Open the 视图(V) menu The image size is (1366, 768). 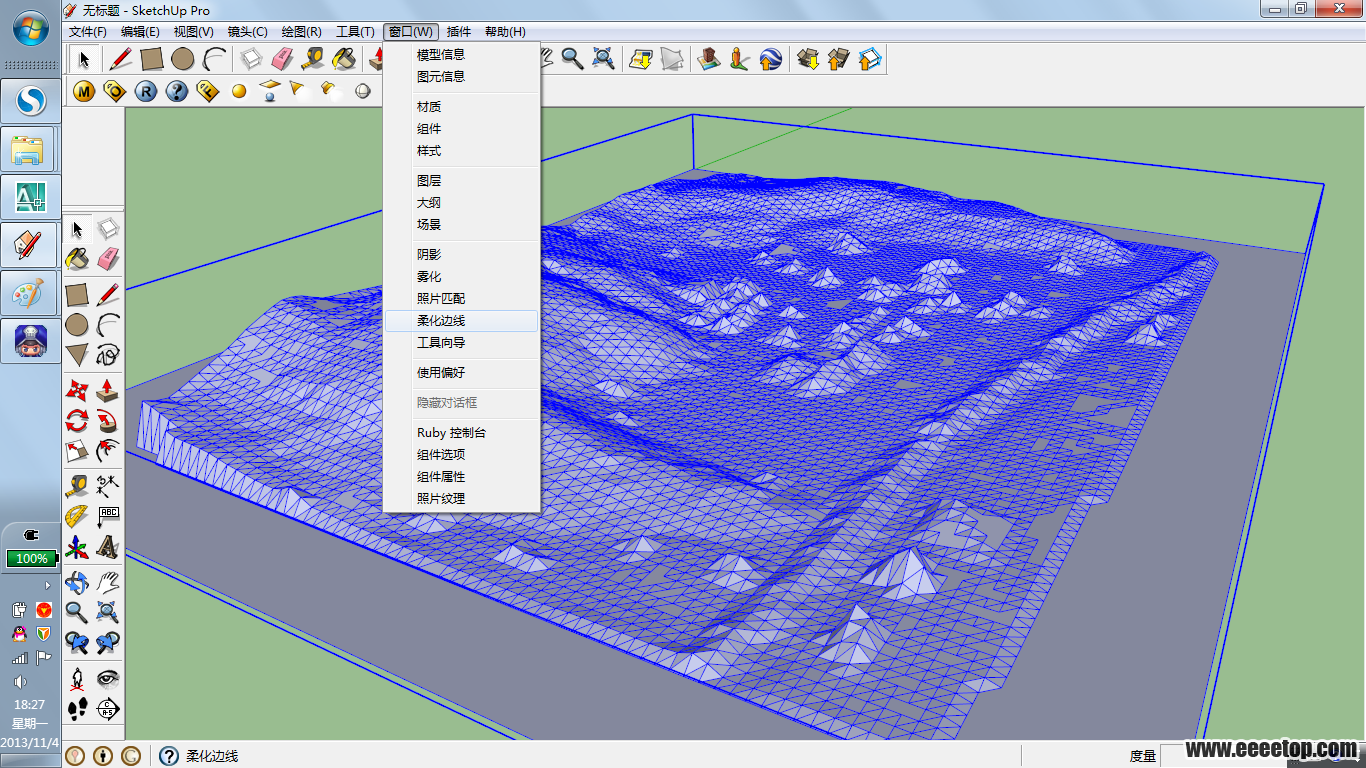pos(193,32)
